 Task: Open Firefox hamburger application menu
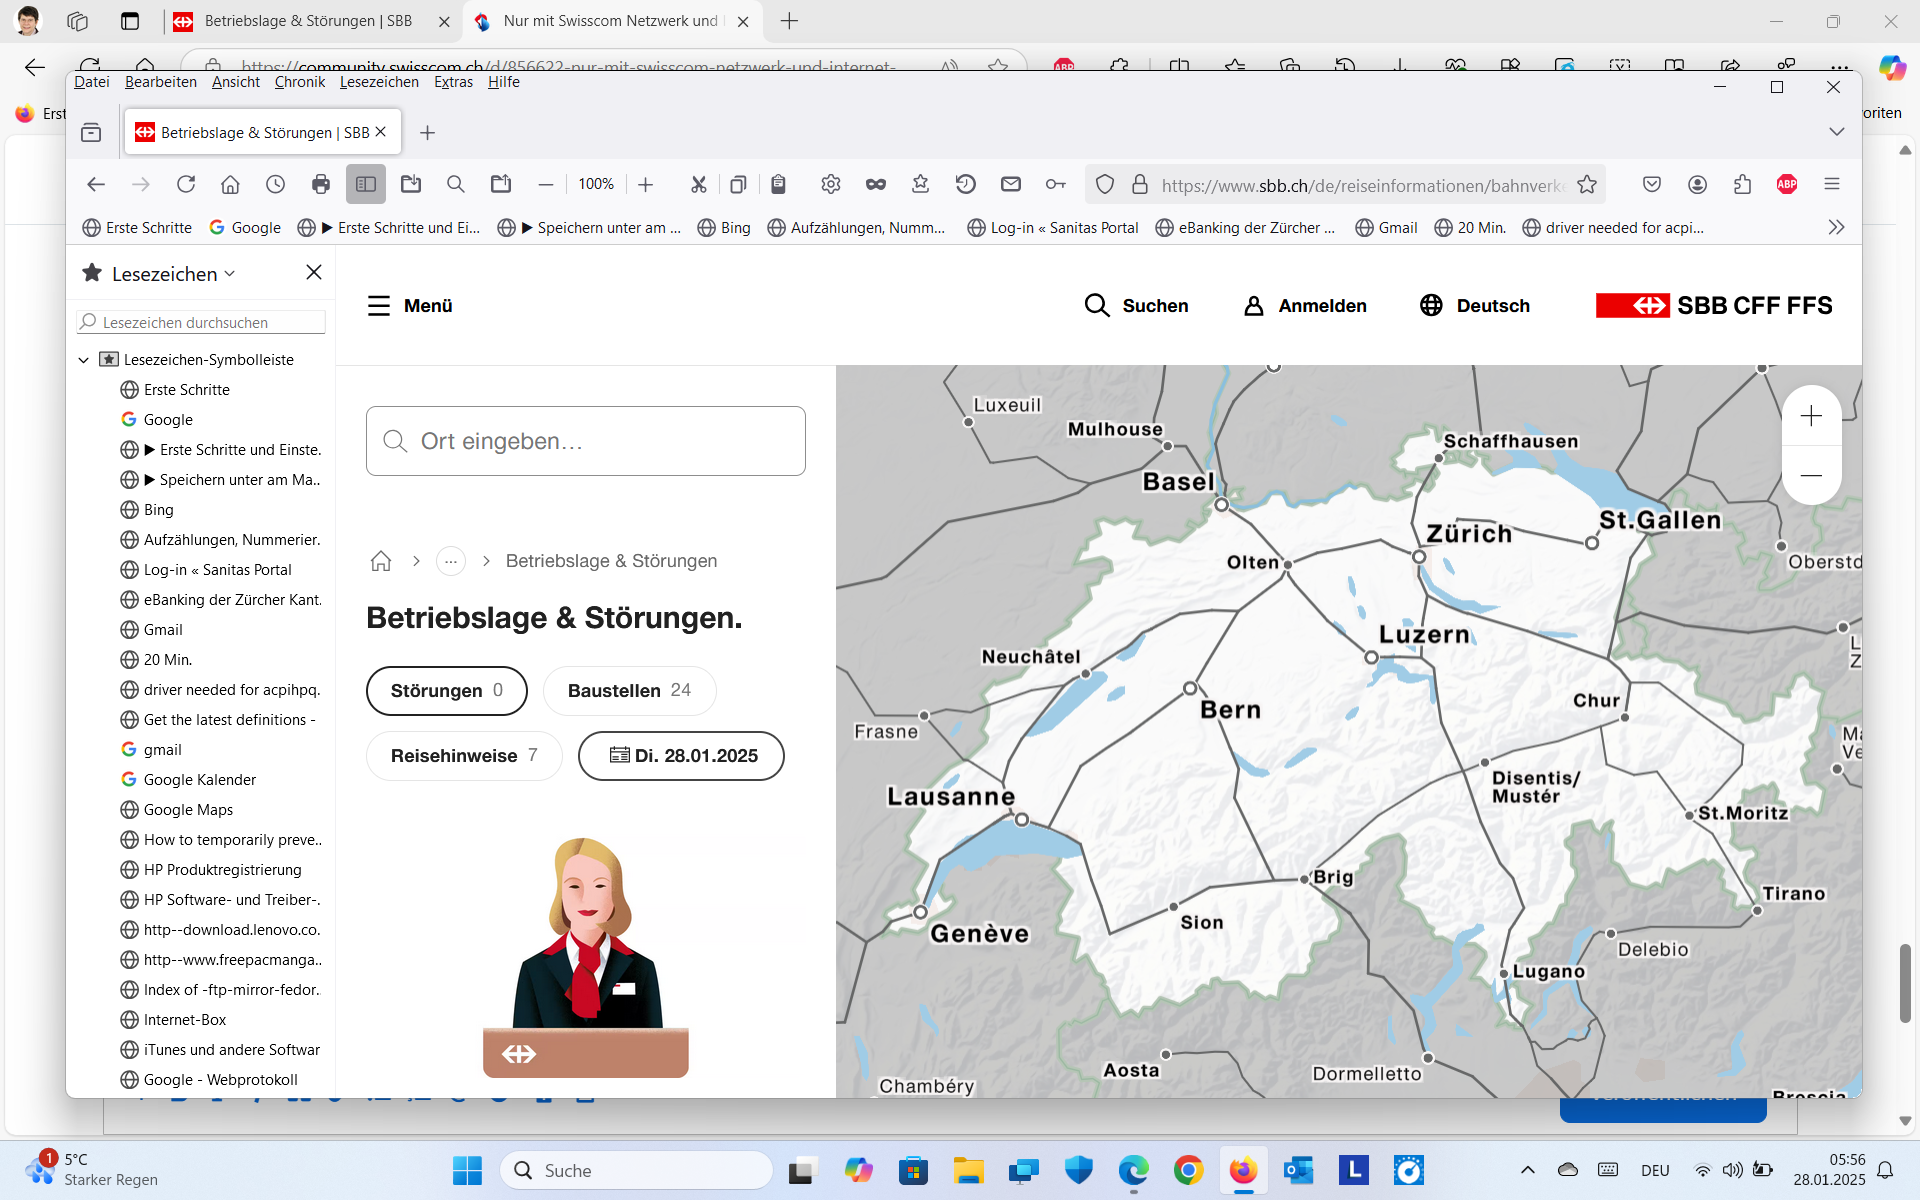[1832, 184]
